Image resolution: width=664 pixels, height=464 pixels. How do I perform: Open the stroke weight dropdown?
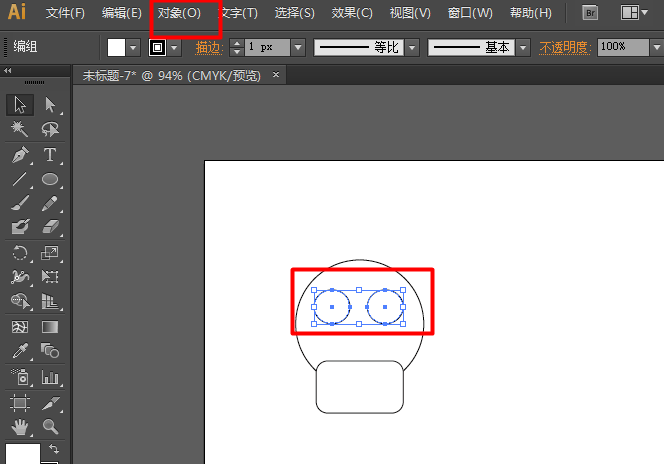coord(298,47)
